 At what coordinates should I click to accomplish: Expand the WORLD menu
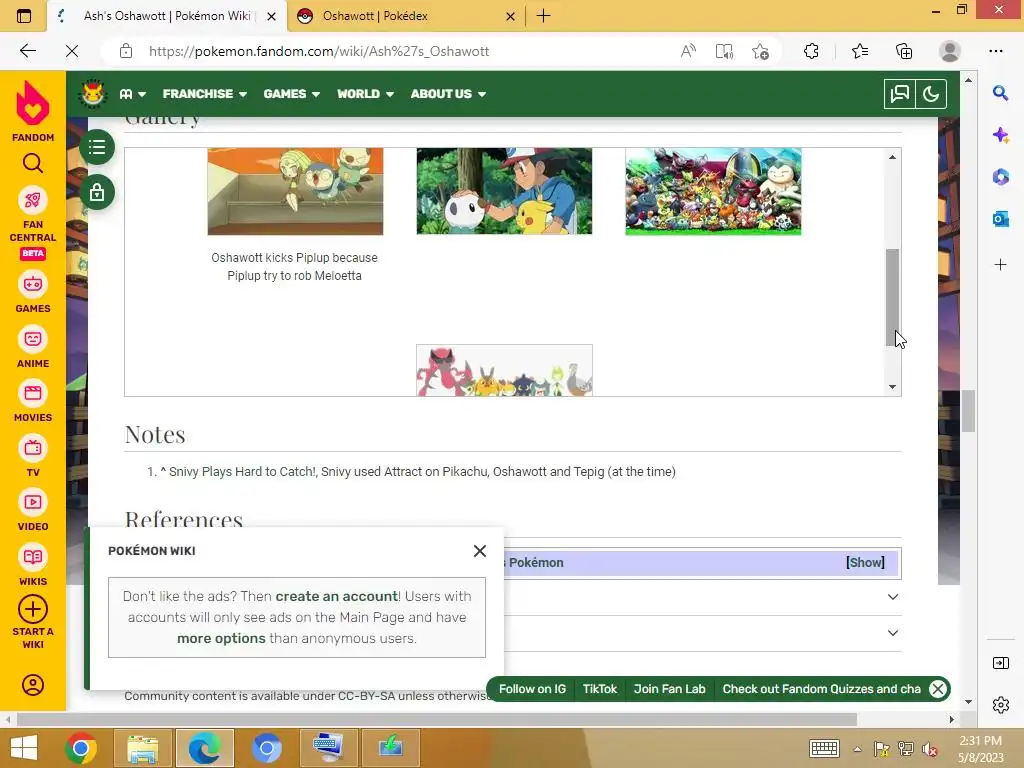(366, 94)
